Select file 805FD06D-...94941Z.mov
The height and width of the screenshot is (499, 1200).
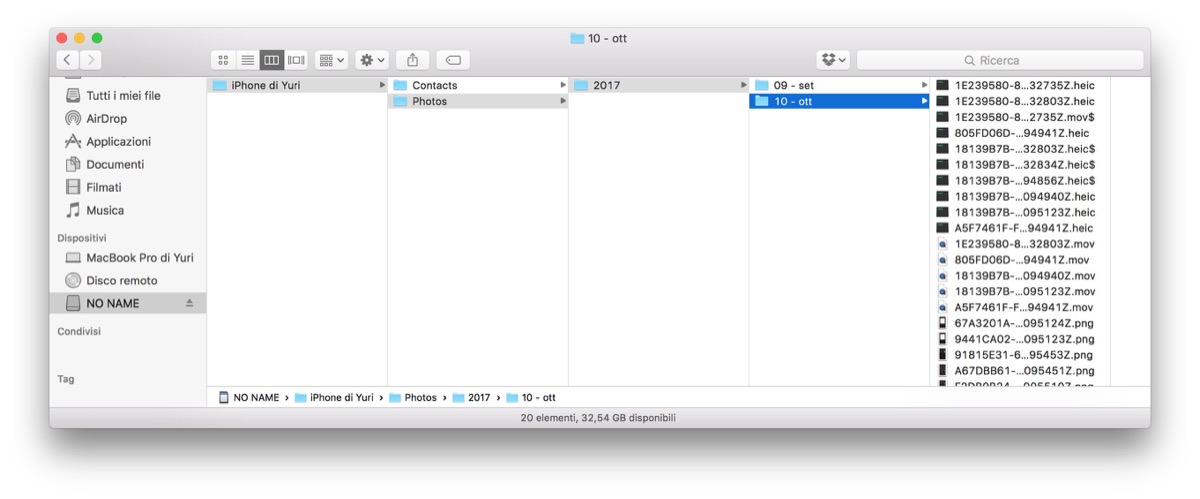pos(1021,260)
